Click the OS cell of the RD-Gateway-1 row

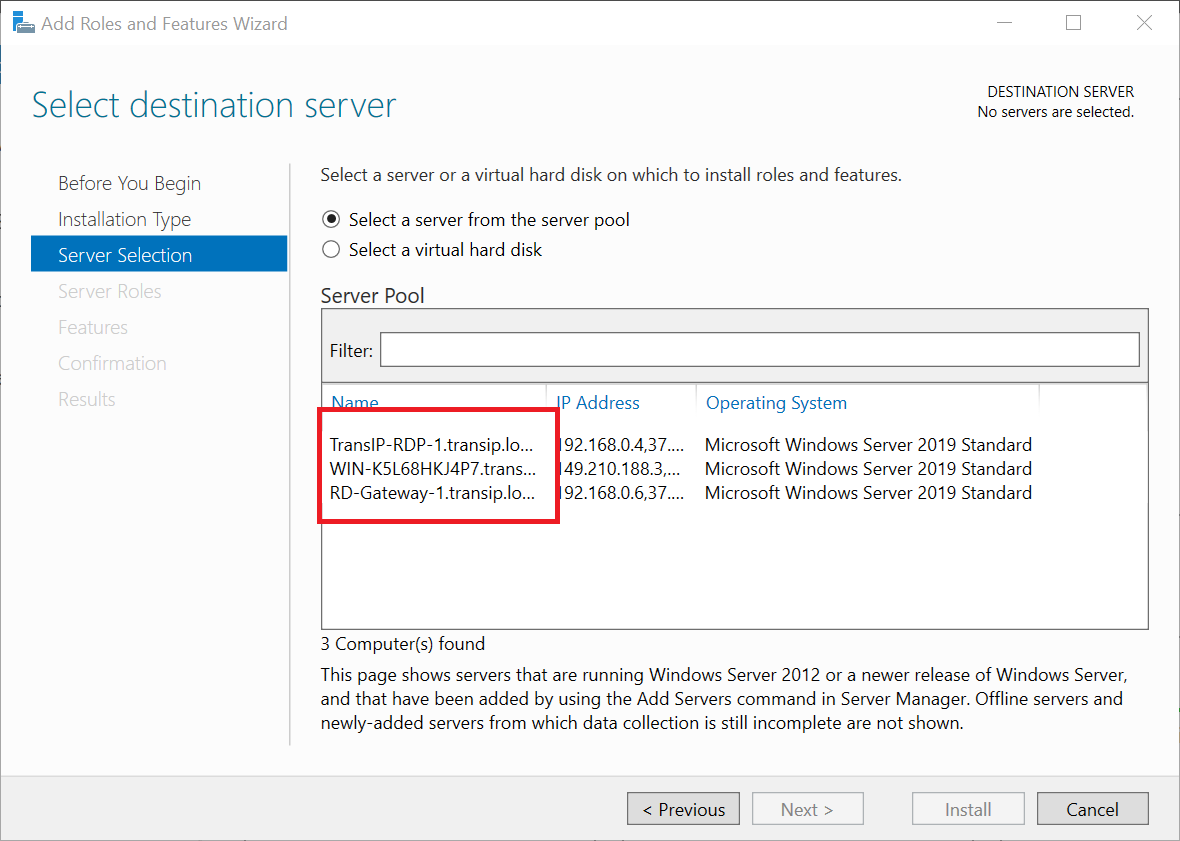pyautogui.click(x=868, y=493)
